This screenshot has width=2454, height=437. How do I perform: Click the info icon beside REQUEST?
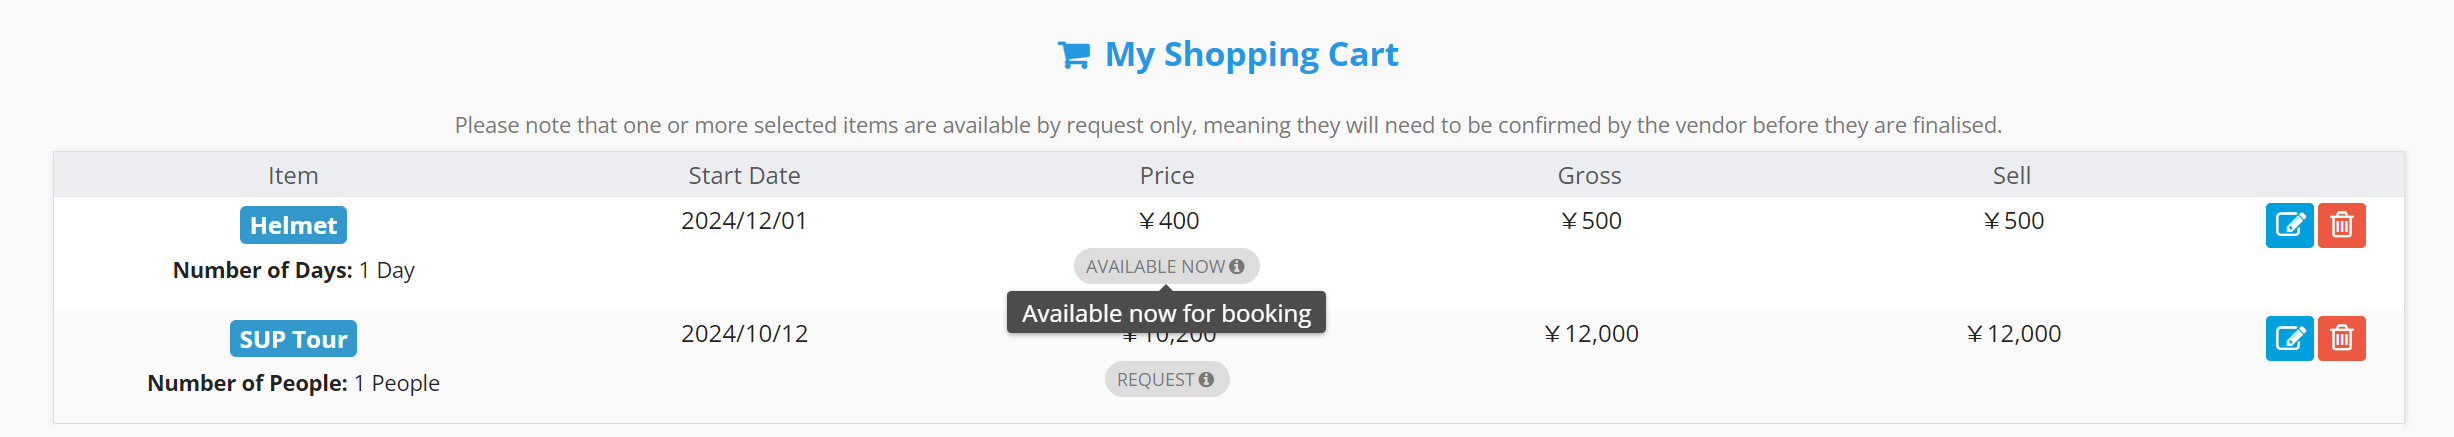1206,380
